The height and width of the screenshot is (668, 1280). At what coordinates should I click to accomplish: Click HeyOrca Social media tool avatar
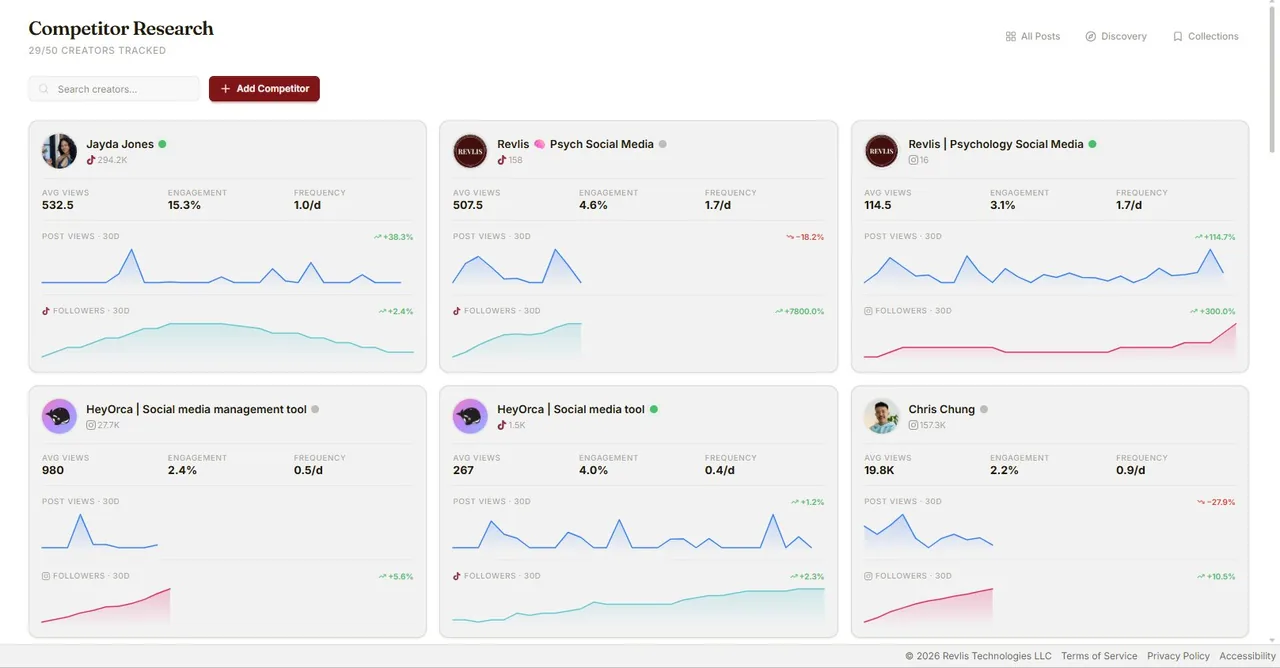(470, 416)
